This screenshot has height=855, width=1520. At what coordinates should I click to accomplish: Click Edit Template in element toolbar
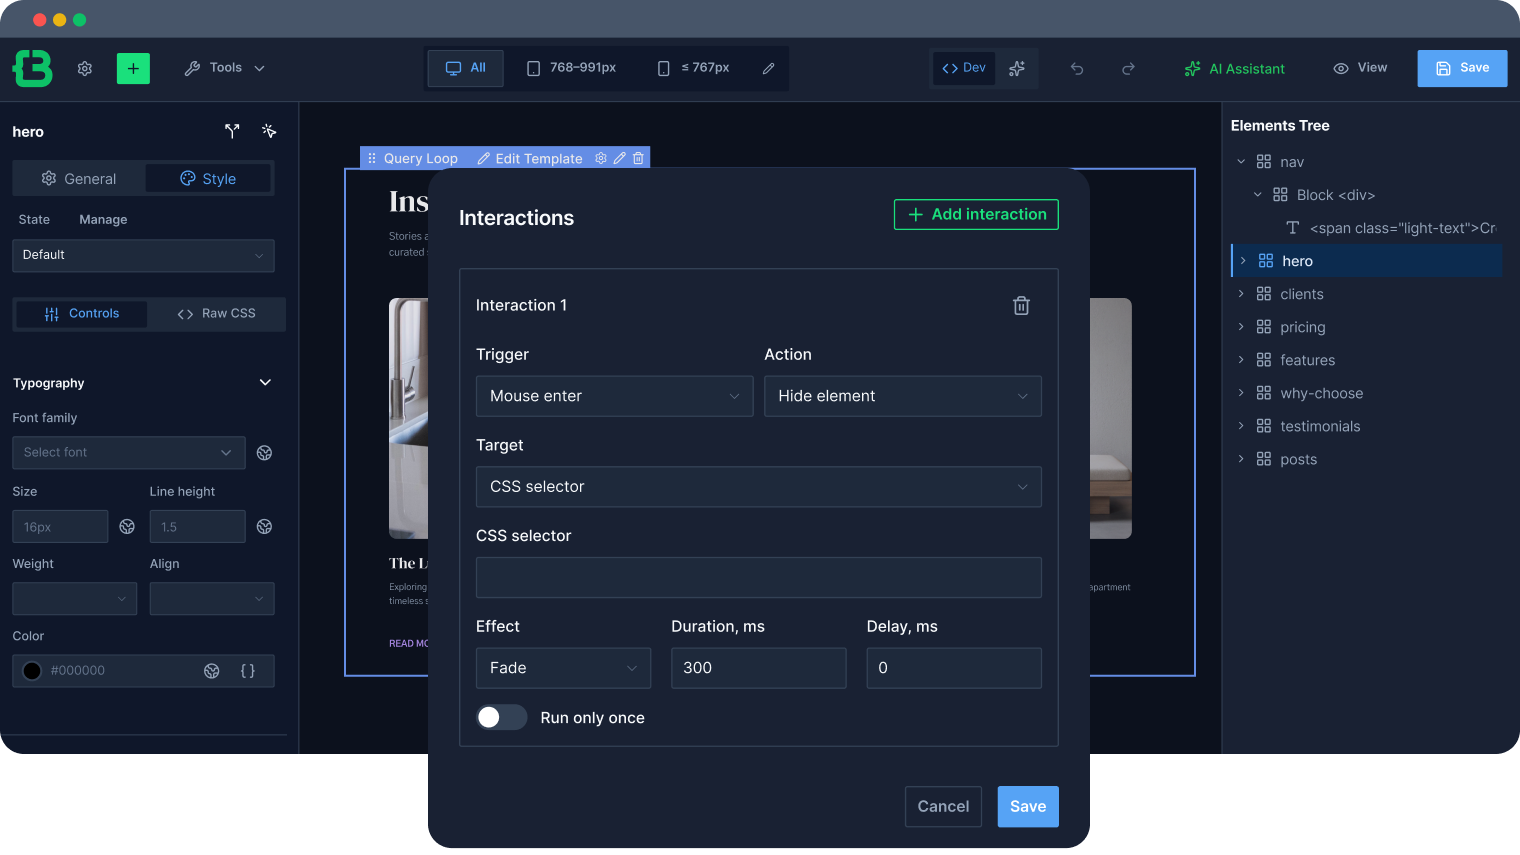coord(530,158)
